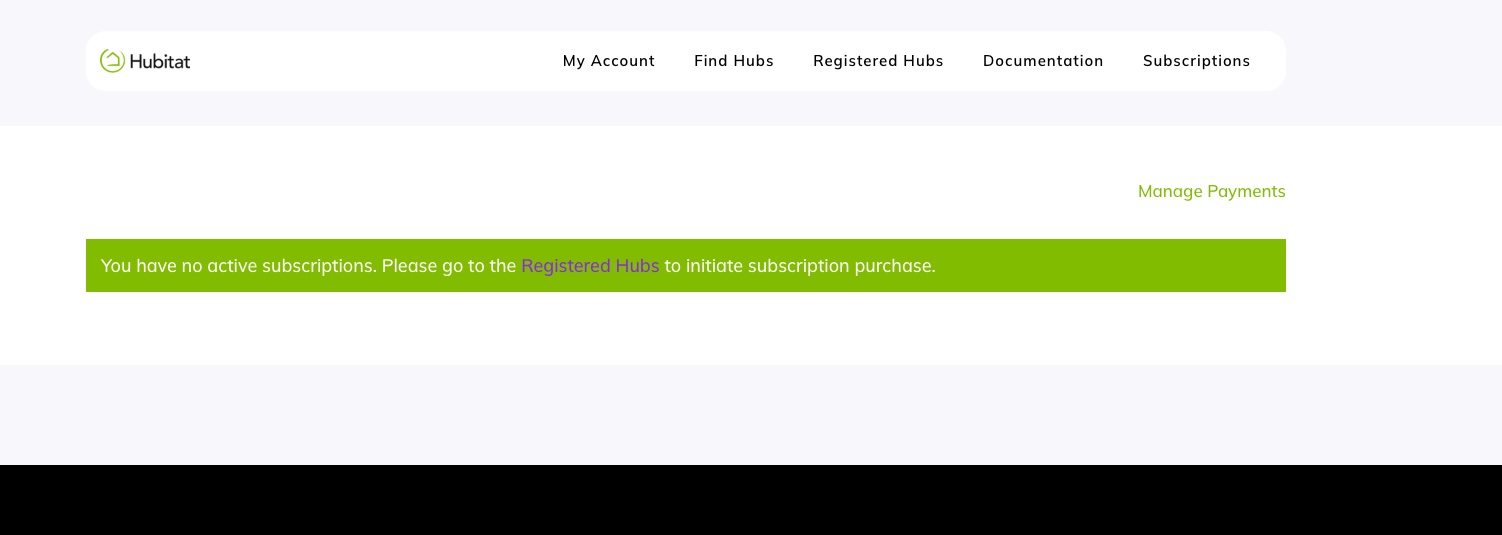The height and width of the screenshot is (535, 1502).
Task: Click the 'You have no active subscriptions' text
Action: pos(239,266)
